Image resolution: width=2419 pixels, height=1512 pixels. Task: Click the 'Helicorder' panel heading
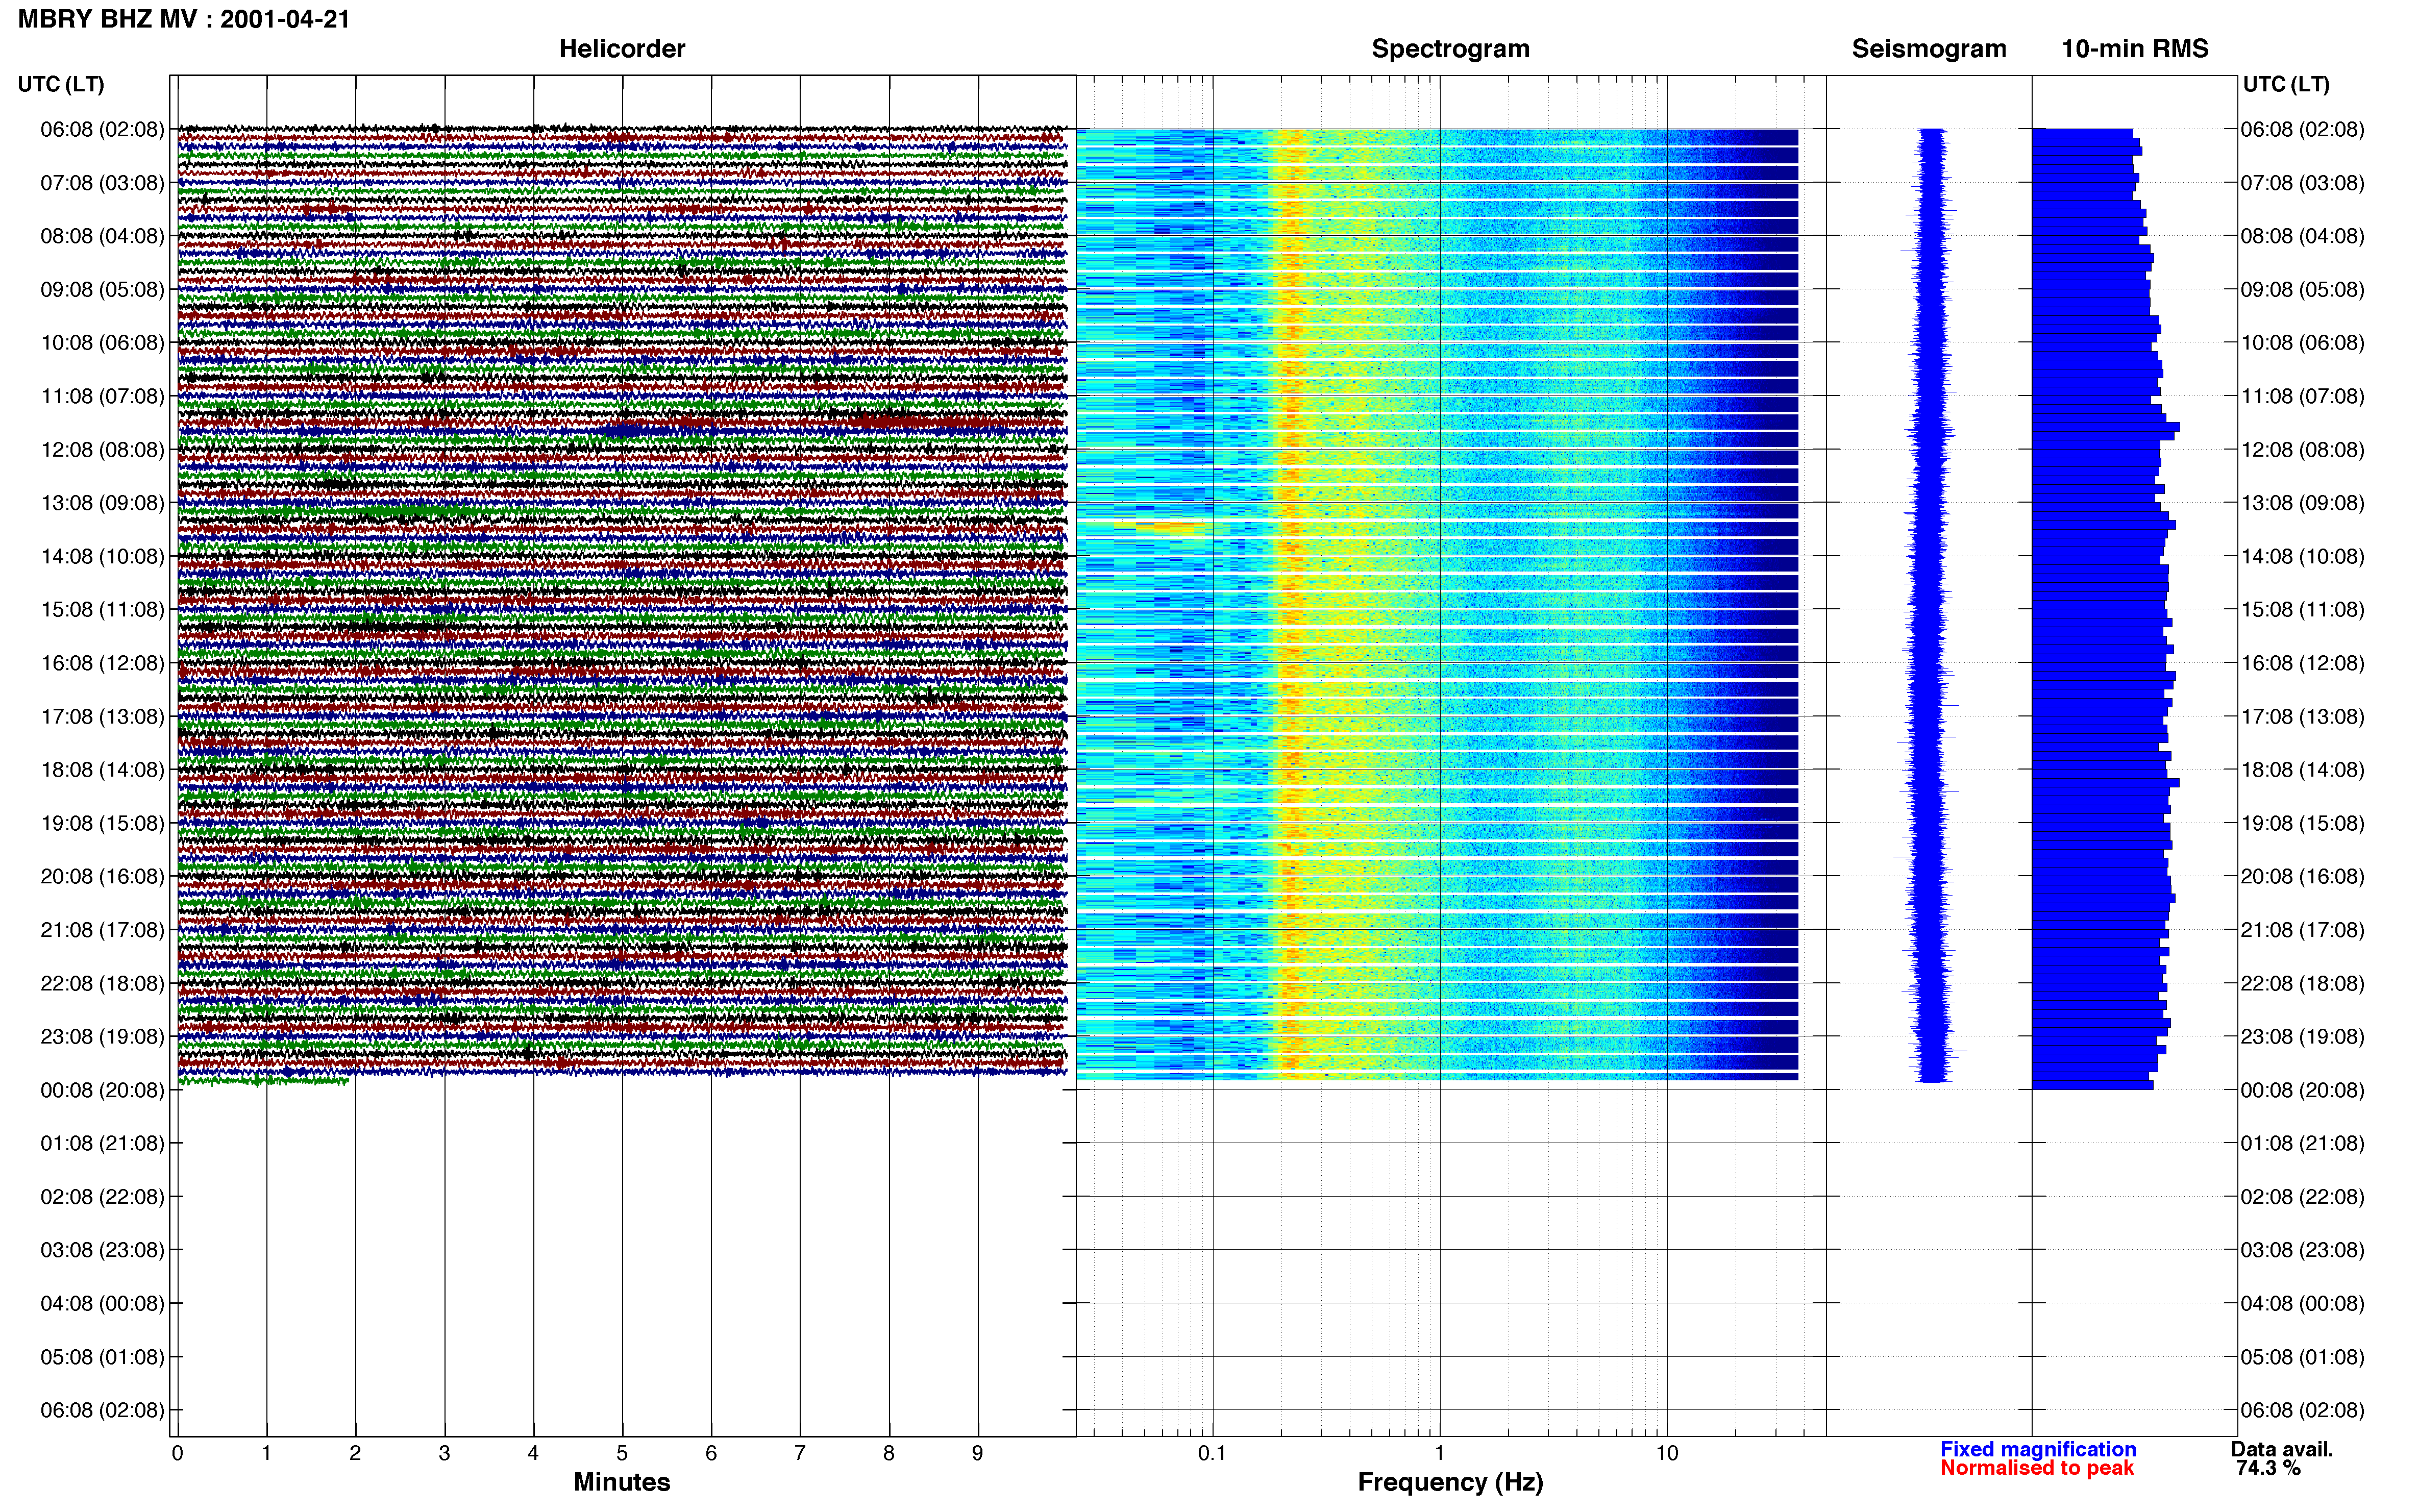622,49
